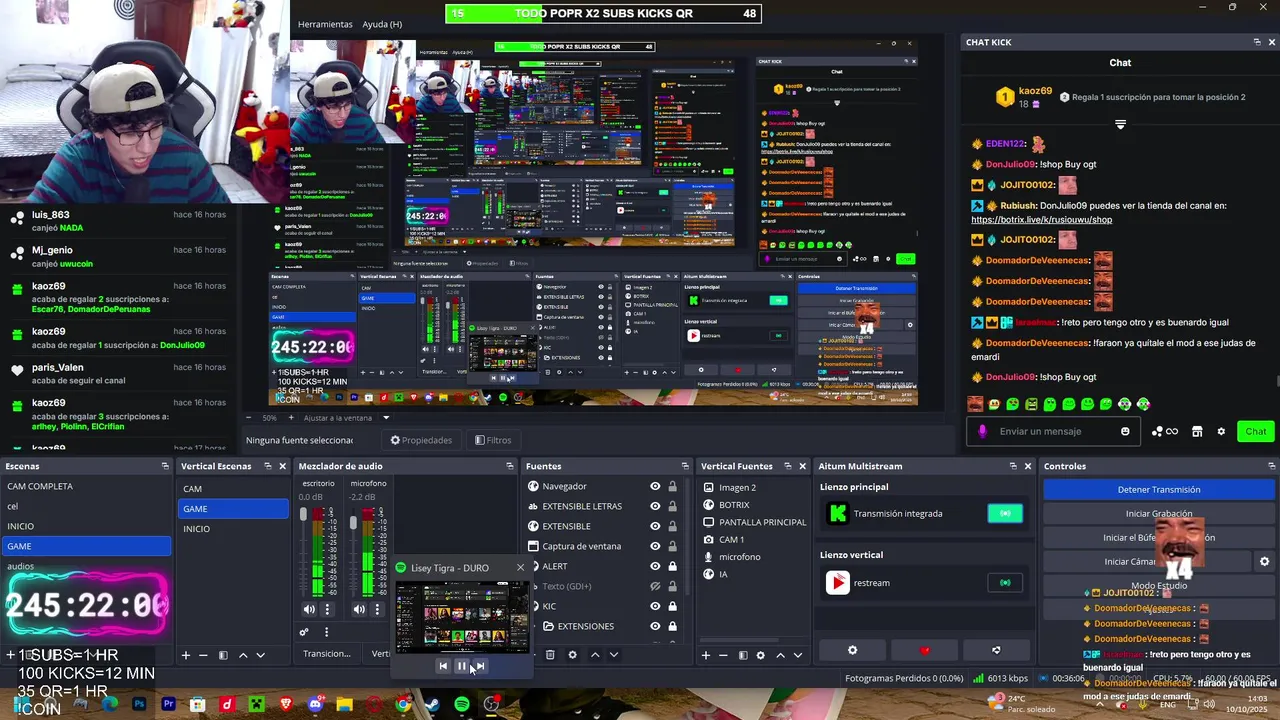Select INICIO scene in Escenas
The height and width of the screenshot is (720, 1280).
pos(87,526)
